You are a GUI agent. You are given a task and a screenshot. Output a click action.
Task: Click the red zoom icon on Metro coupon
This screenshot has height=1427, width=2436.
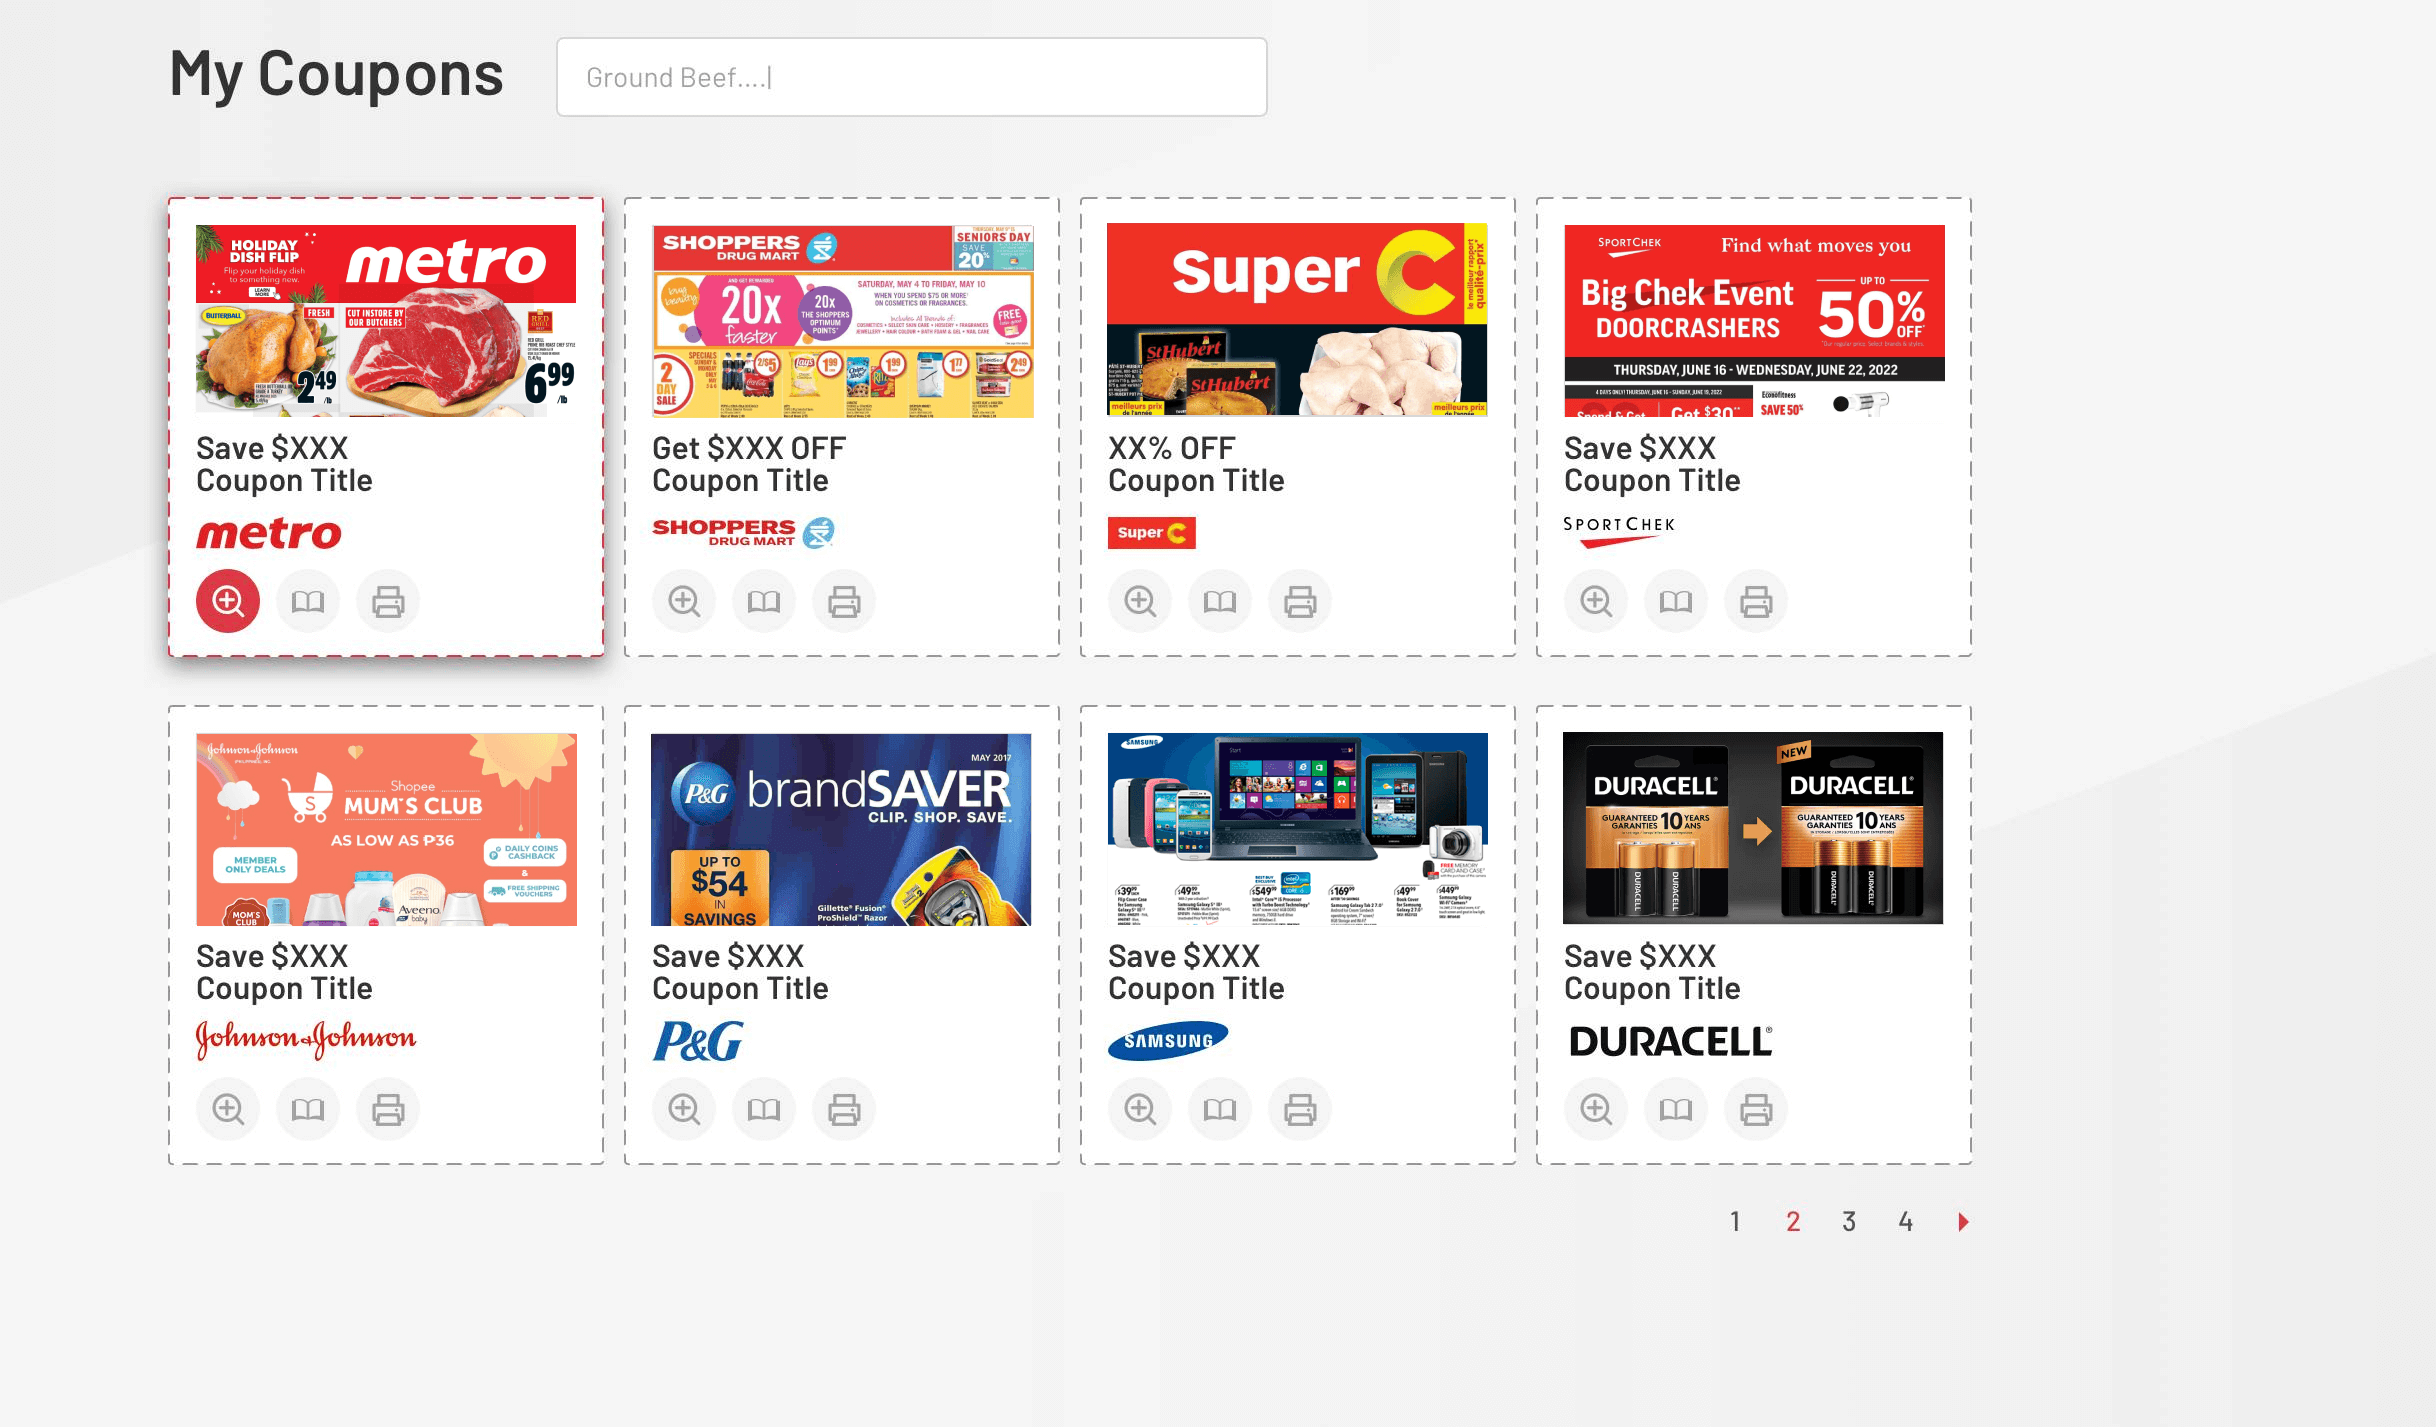point(228,601)
